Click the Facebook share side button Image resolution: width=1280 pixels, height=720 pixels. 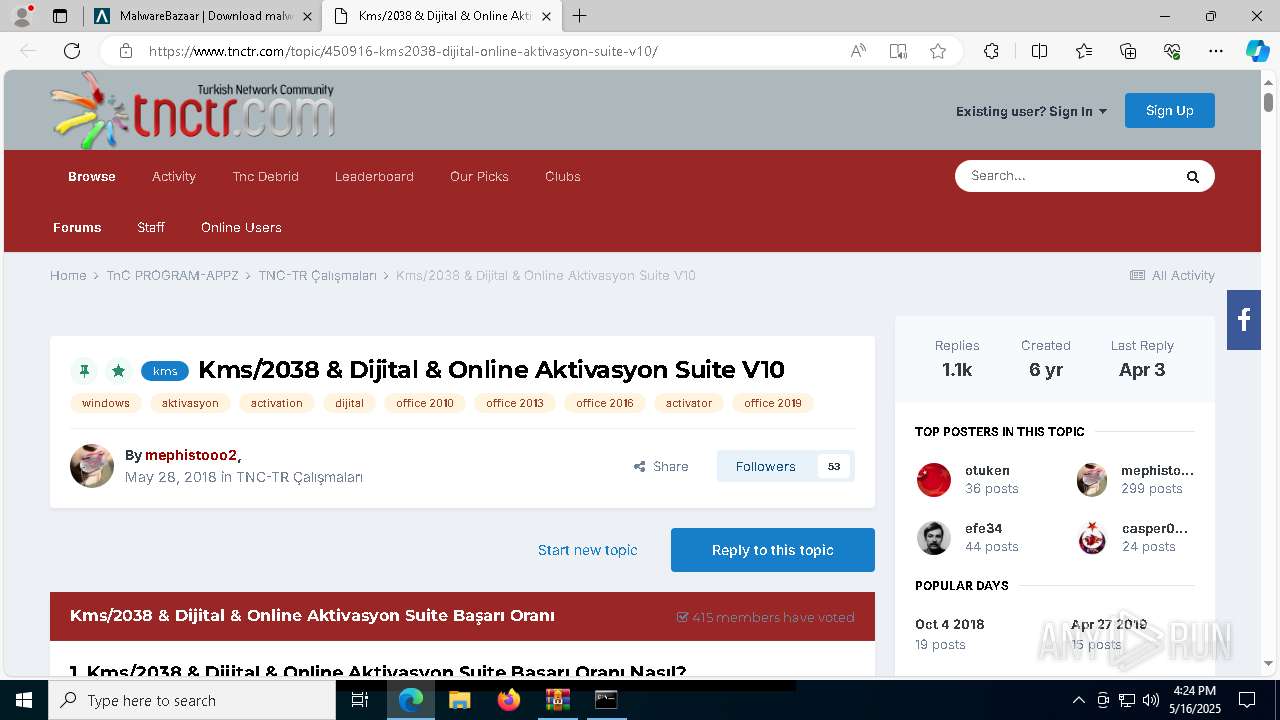click(x=1244, y=320)
